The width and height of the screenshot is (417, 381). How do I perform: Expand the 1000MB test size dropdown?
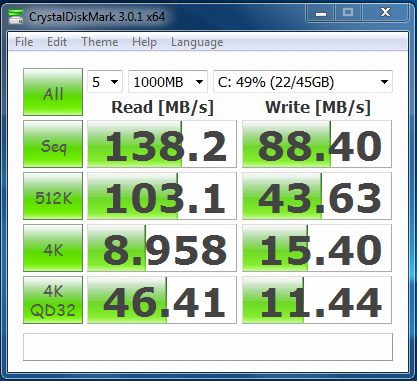(x=168, y=82)
